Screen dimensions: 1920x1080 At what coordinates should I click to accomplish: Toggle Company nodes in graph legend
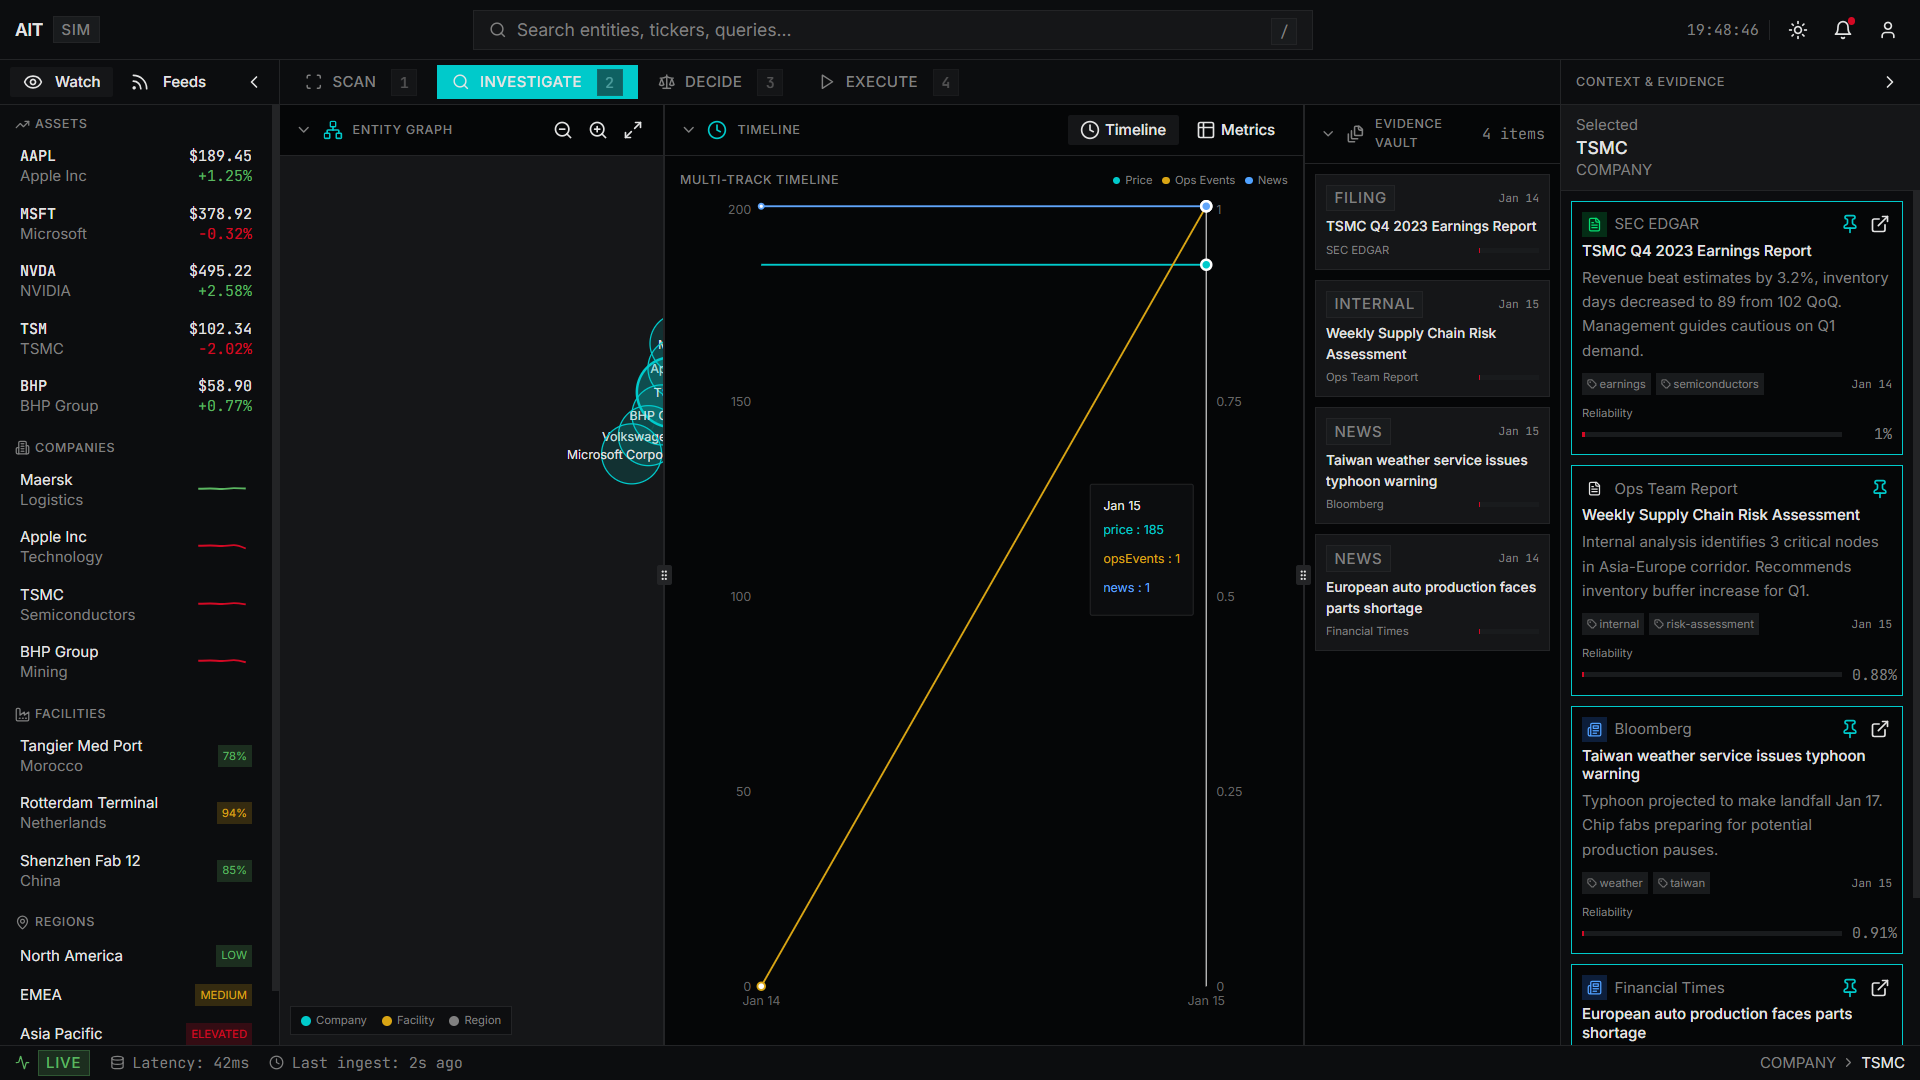[334, 1021]
